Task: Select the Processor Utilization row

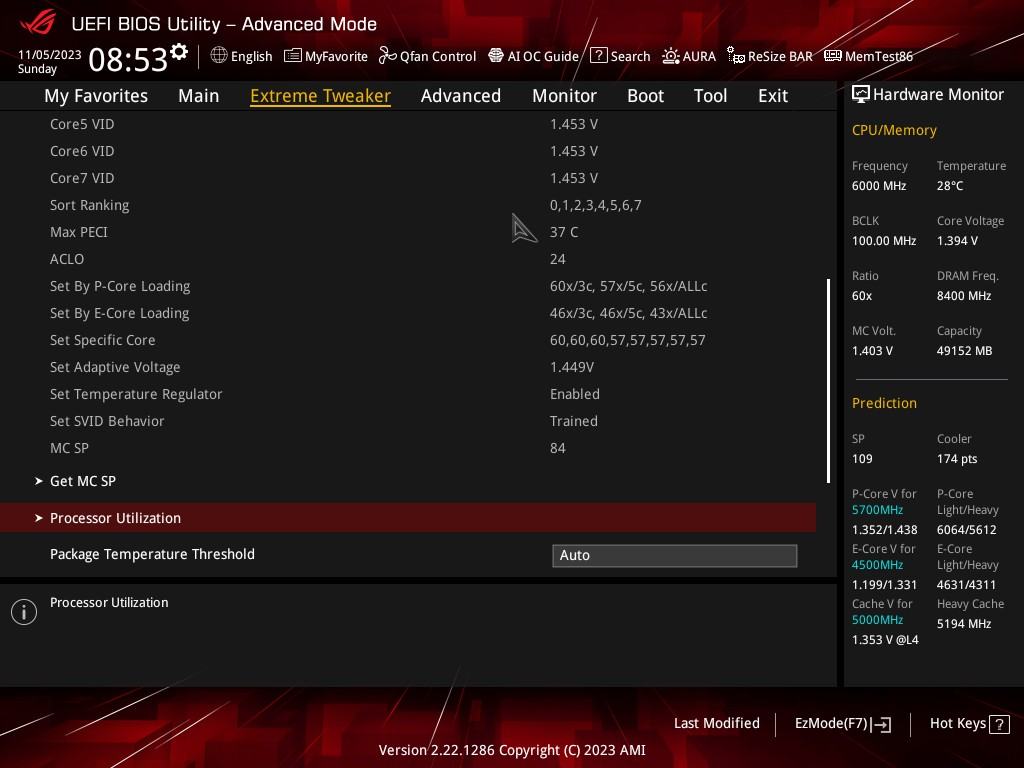Action: (408, 518)
